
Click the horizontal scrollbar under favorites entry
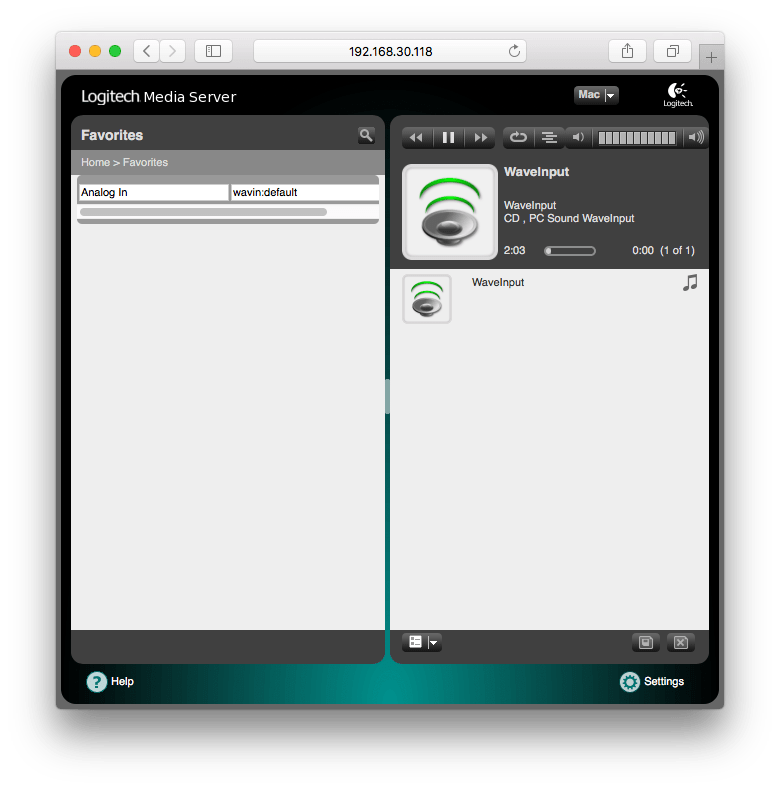[203, 212]
